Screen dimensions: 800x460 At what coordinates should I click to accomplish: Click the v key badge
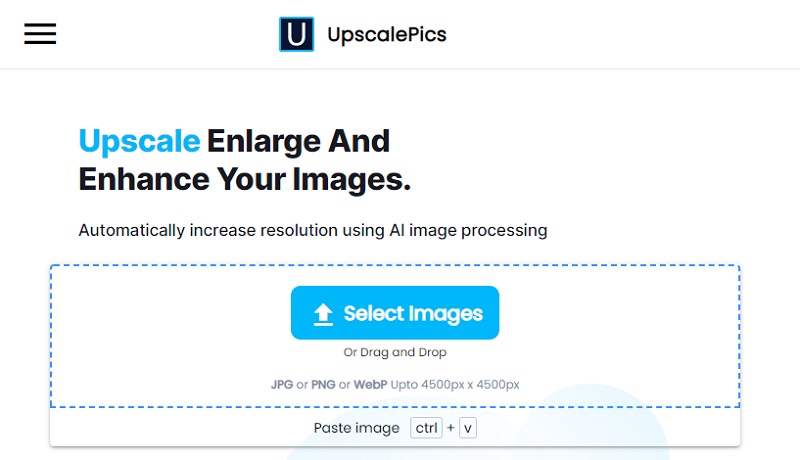[x=468, y=428]
